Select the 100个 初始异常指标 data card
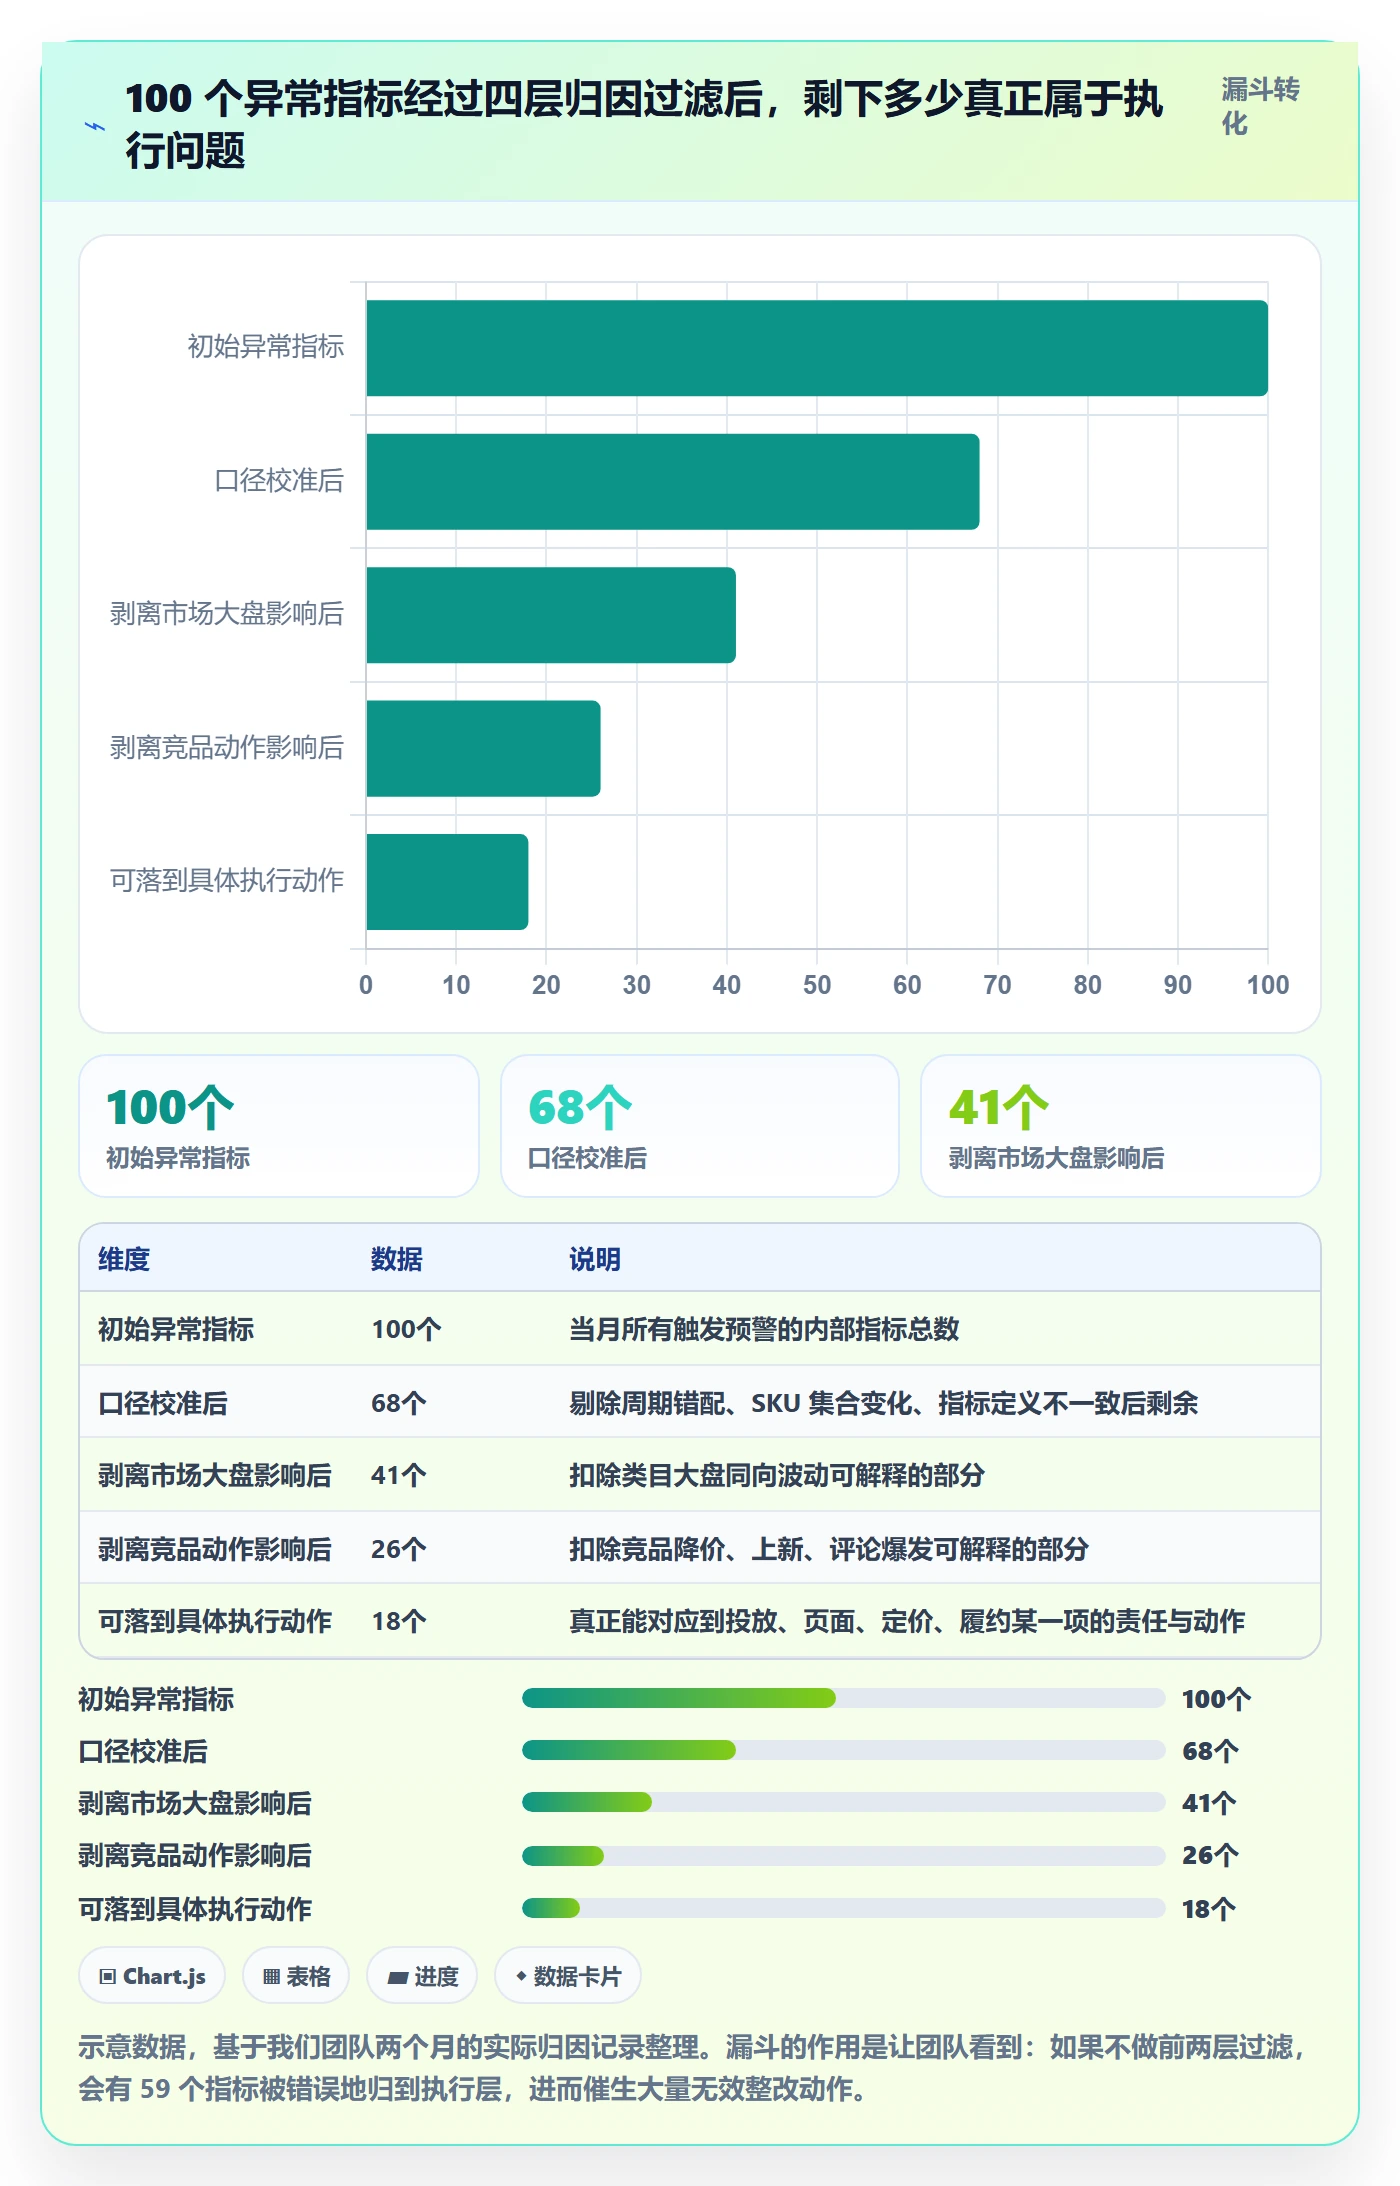The height and width of the screenshot is (2186, 1400). [279, 1126]
